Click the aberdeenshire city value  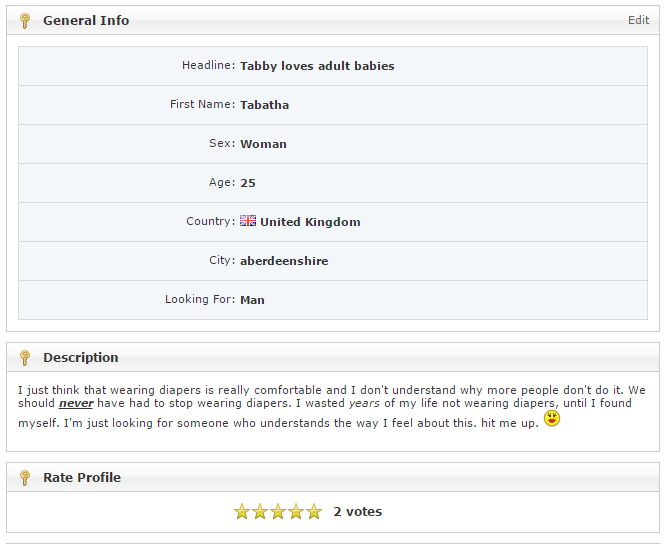point(284,261)
